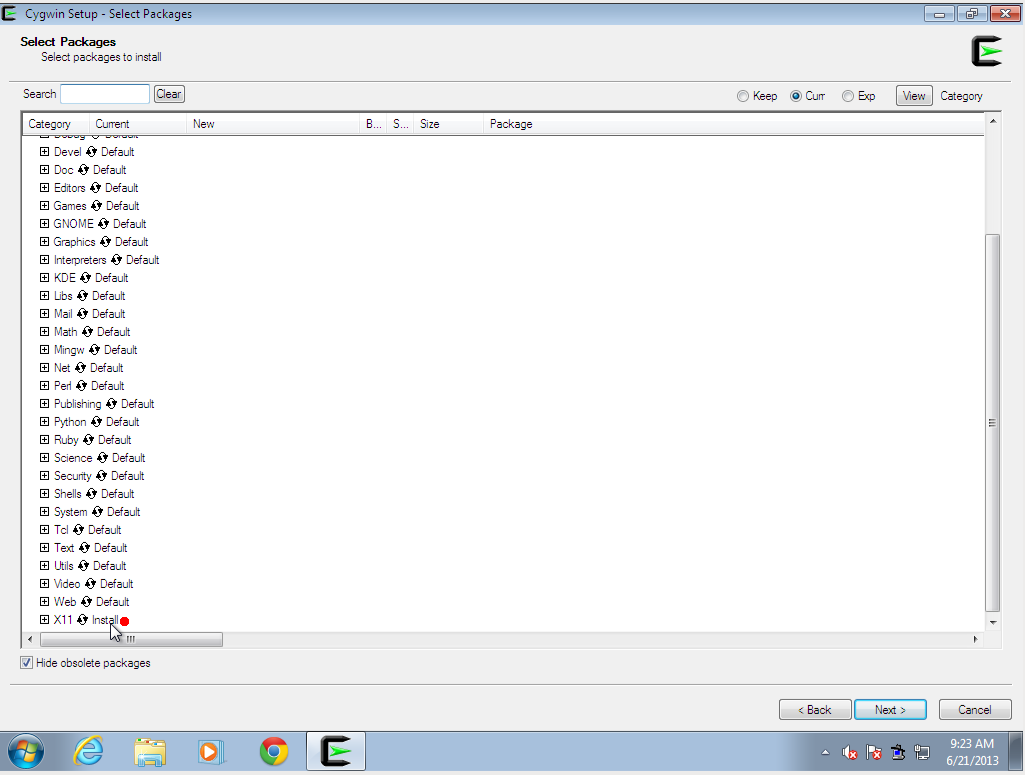The image size is (1025, 775).
Task: Click the cycle icon next to Games
Action: coord(96,206)
